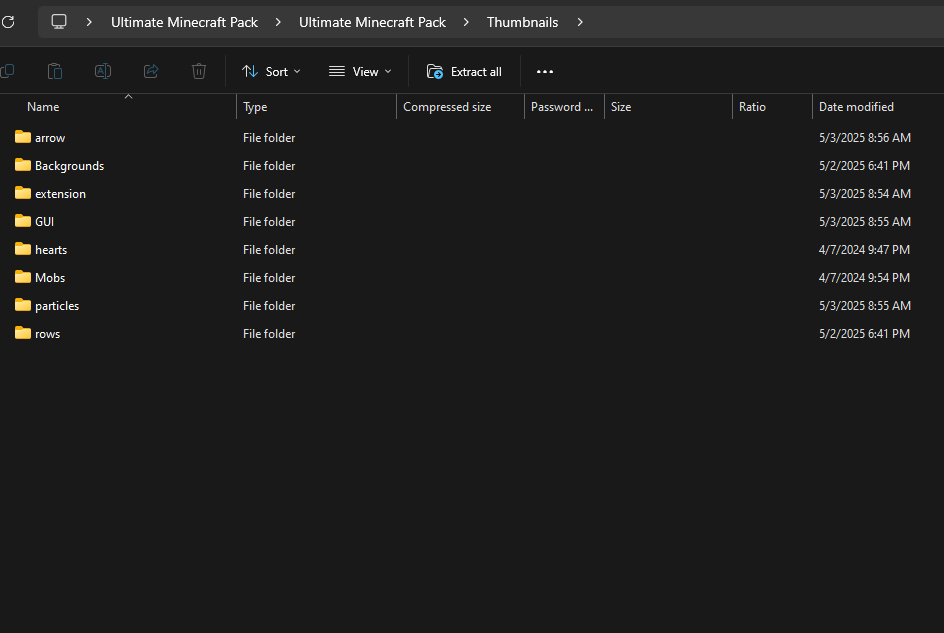Image resolution: width=944 pixels, height=633 pixels.
Task: Go to first Ultimate Minecraft Pack breadcrumb
Action: [184, 22]
